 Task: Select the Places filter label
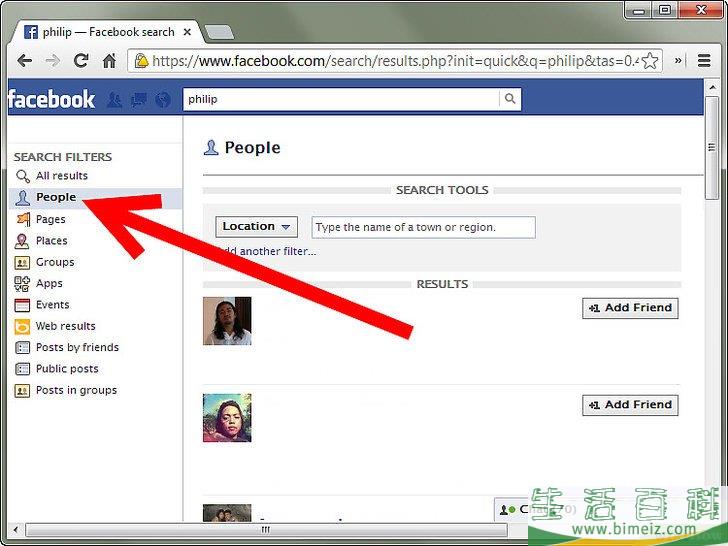click(x=52, y=240)
